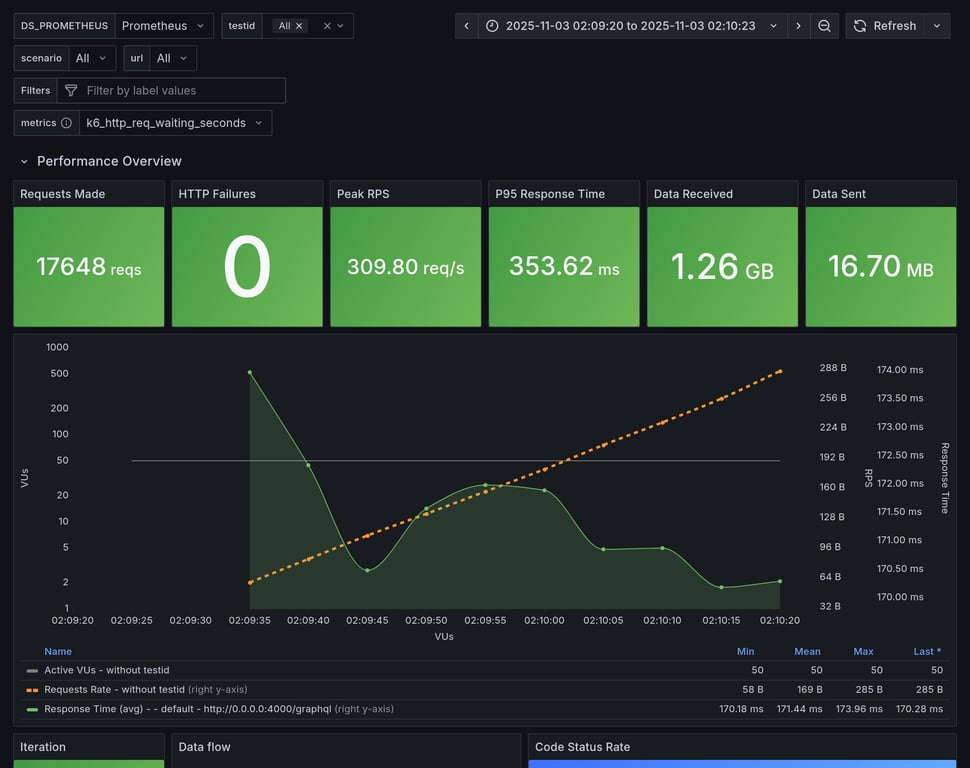
Task: Click the zoom out time range icon
Action: 824,26
